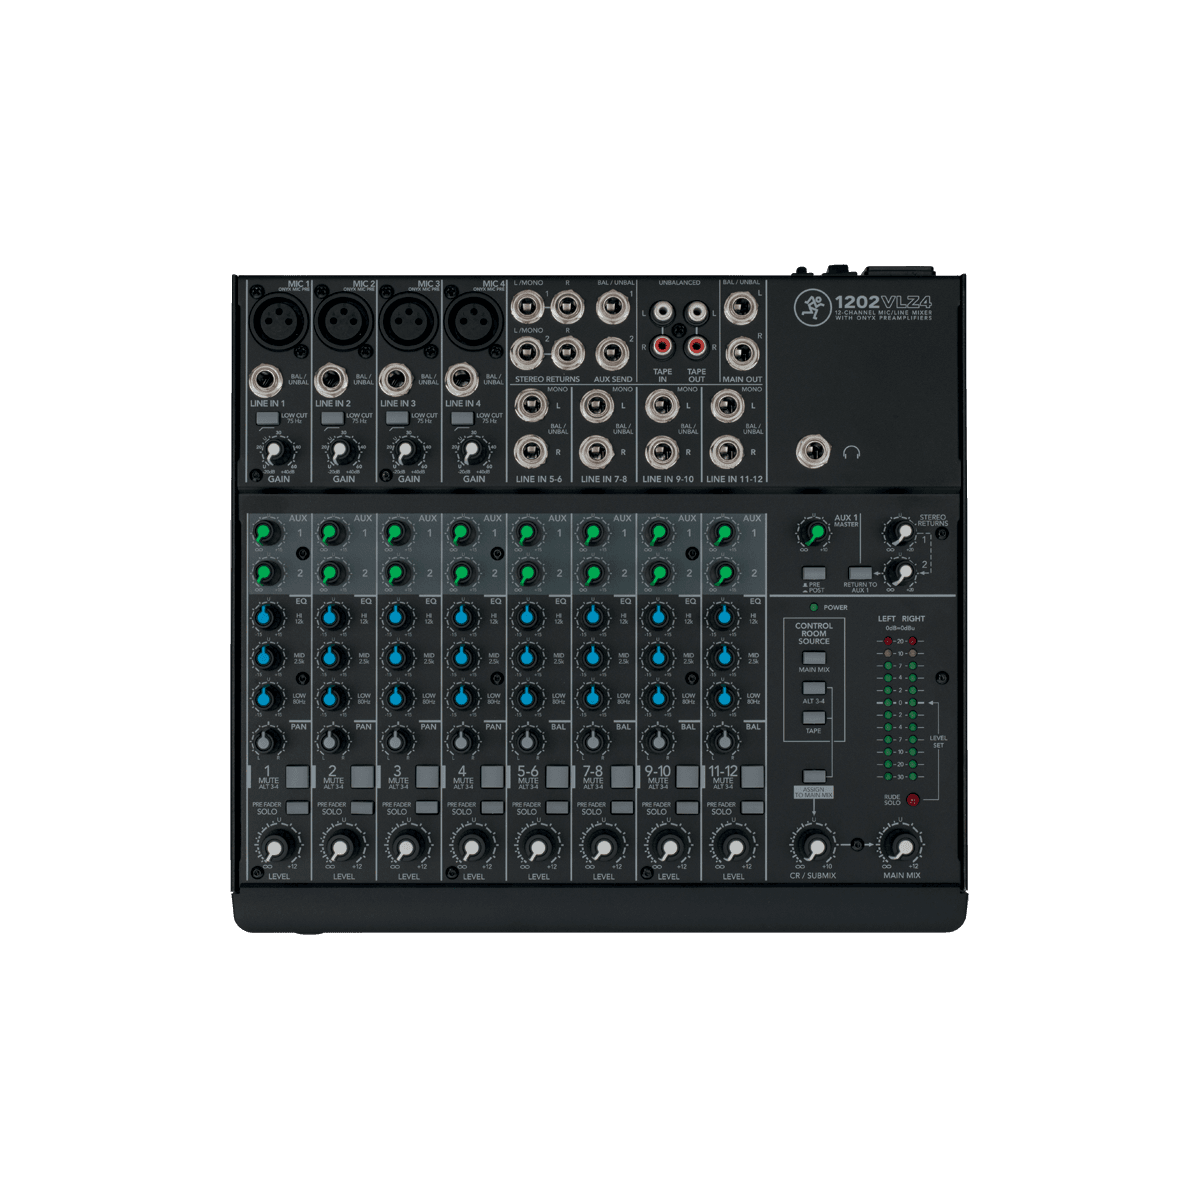Toggle the RETURN TO AUX 1 switch
Image resolution: width=1200 pixels, height=1200 pixels.
point(858,572)
